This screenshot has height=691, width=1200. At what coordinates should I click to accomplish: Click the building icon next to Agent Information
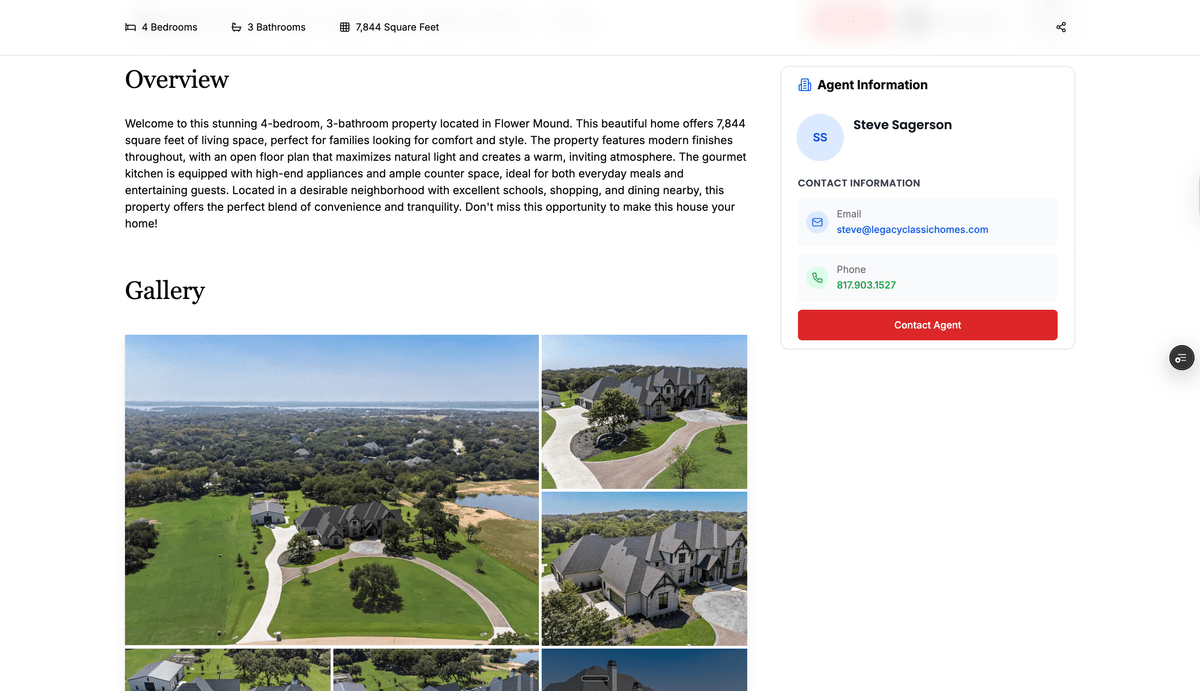click(x=805, y=85)
